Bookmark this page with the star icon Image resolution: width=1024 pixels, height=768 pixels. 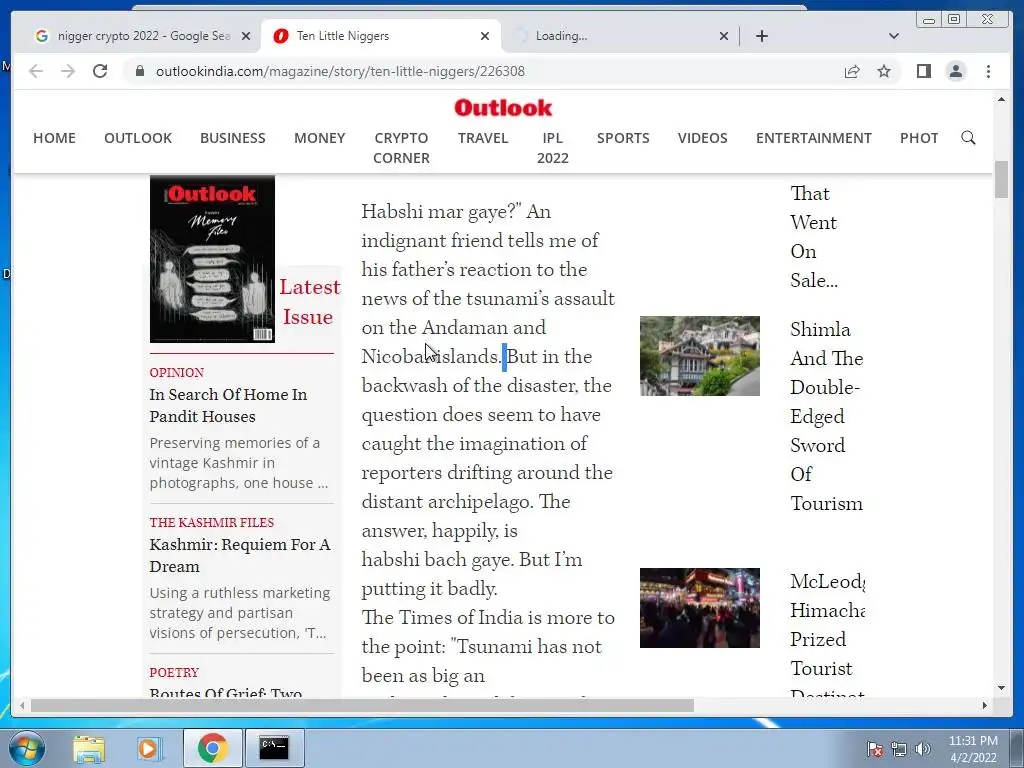(x=884, y=71)
